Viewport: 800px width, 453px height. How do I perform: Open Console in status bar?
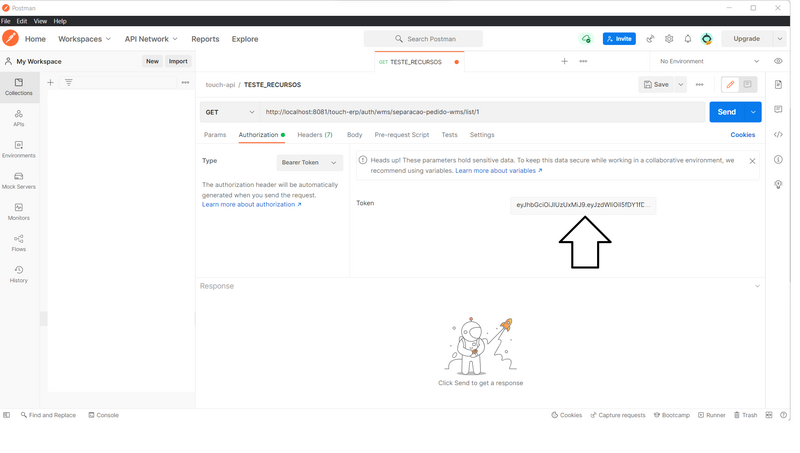pyautogui.click(x=104, y=415)
